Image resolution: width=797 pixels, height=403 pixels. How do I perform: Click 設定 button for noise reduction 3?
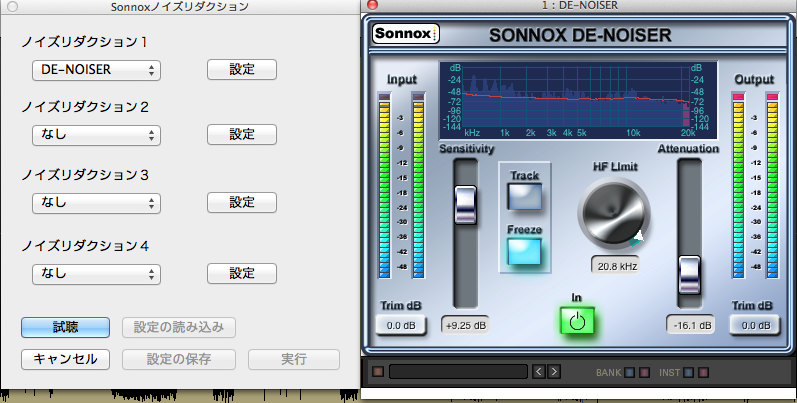pyautogui.click(x=242, y=203)
